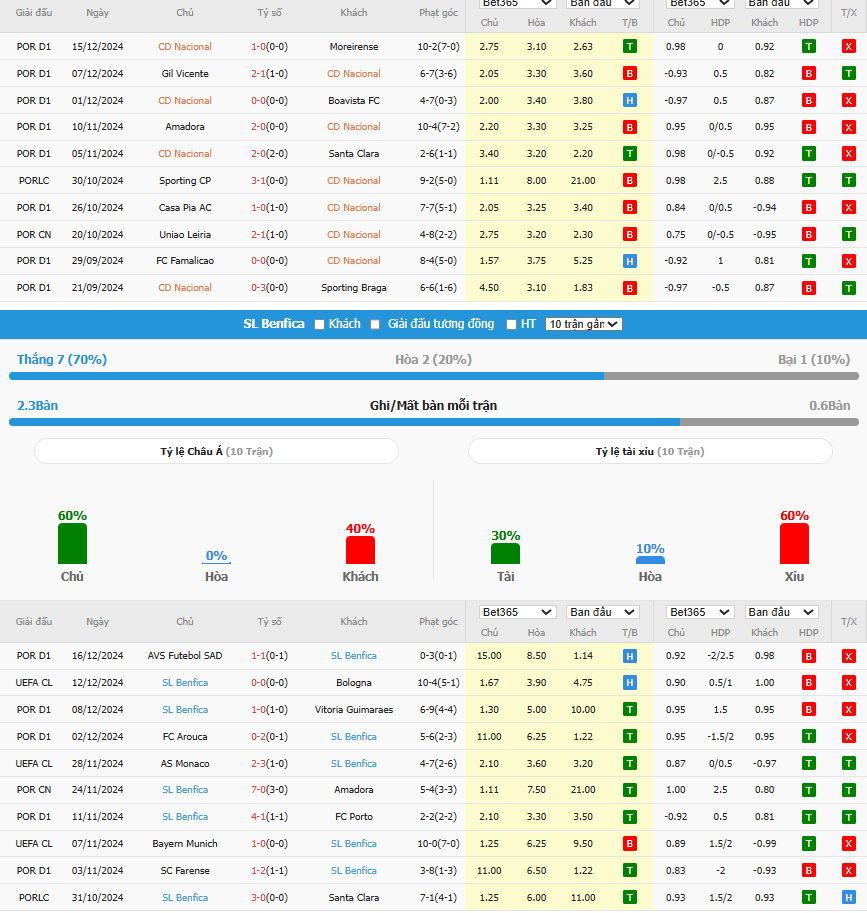Click red B T/B badge in Bayern Munich row
The width and height of the screenshot is (867, 913).
coord(629,844)
